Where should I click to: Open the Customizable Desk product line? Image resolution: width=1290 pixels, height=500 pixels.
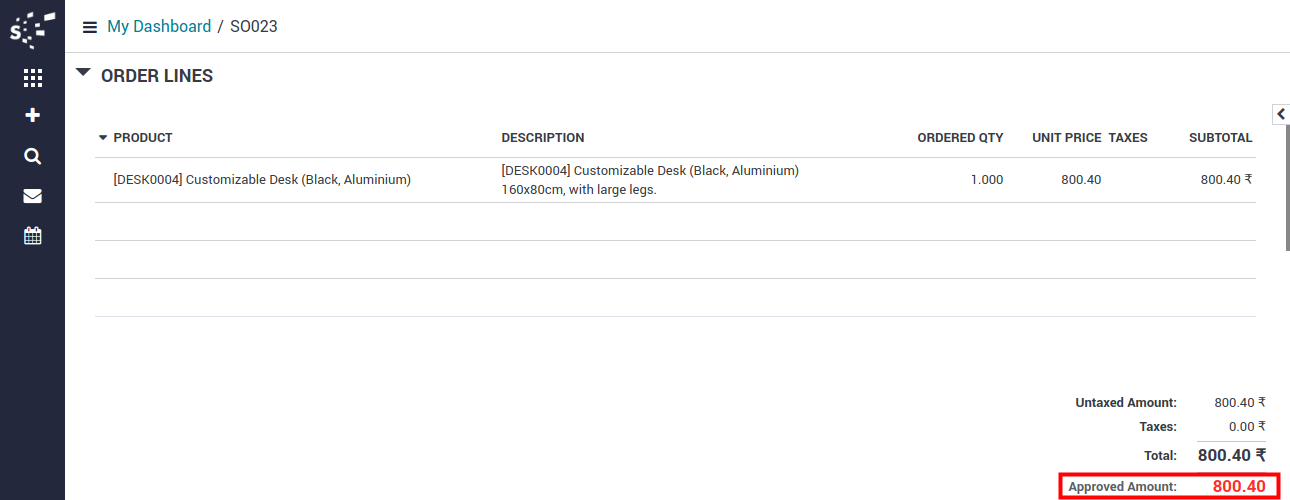pos(262,180)
